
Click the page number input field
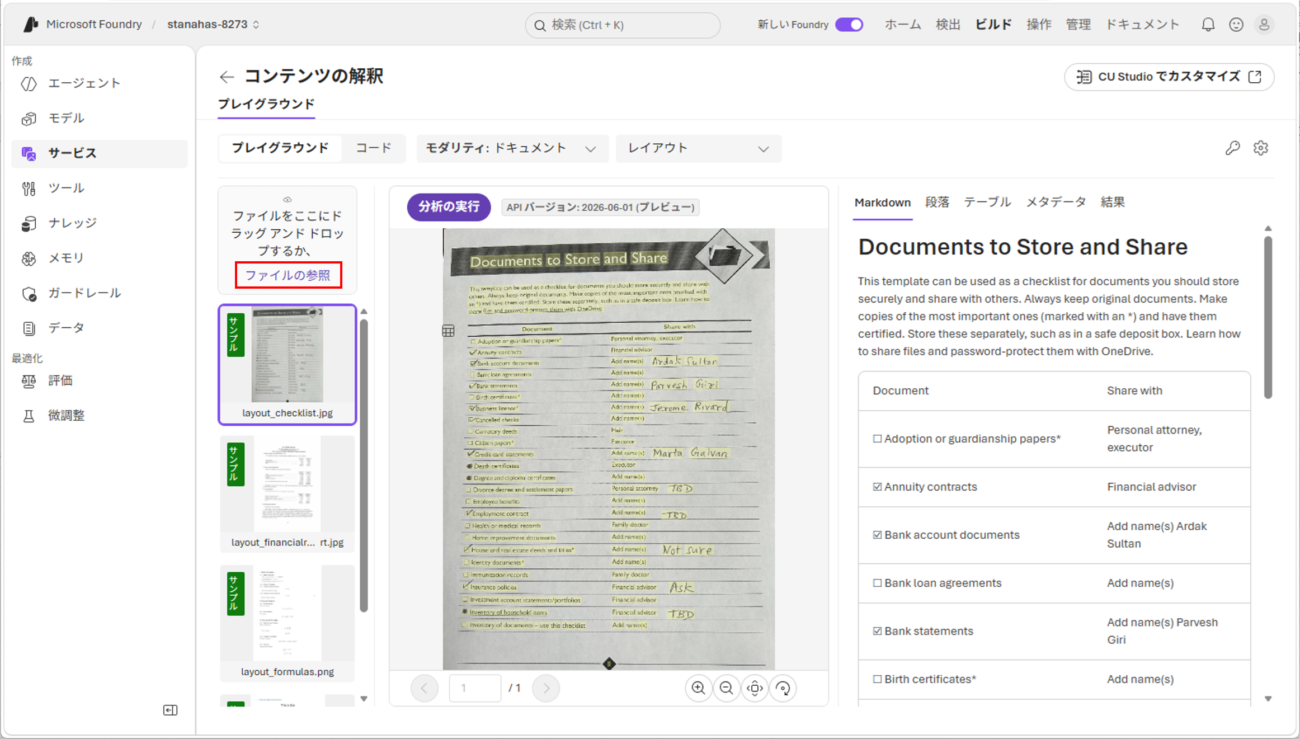pyautogui.click(x=475, y=688)
